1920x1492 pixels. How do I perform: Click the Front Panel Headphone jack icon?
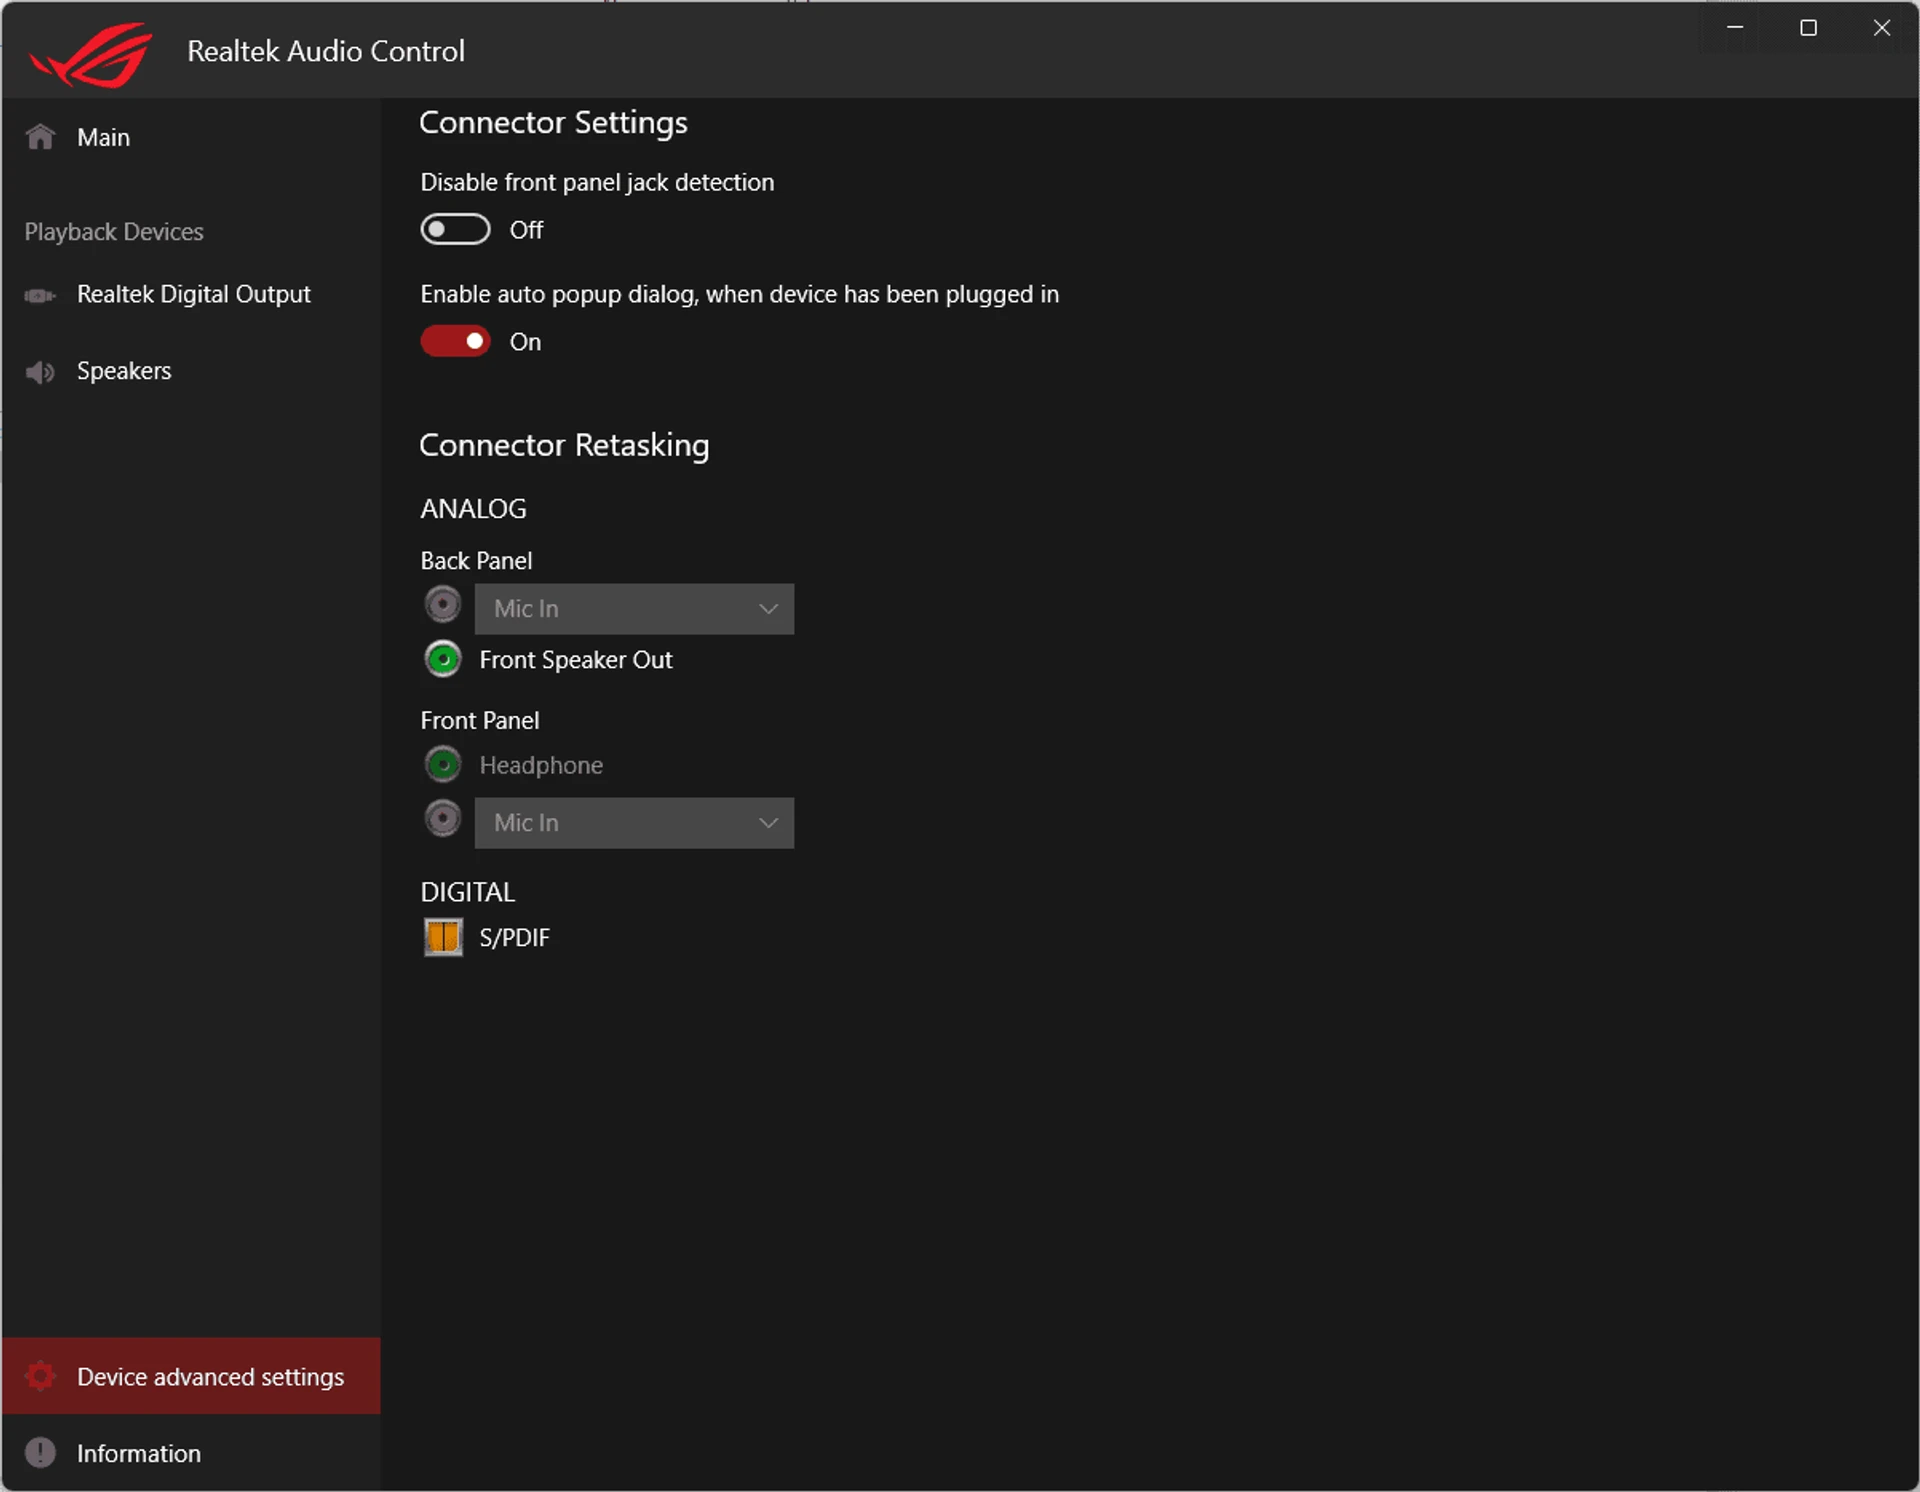(443, 765)
